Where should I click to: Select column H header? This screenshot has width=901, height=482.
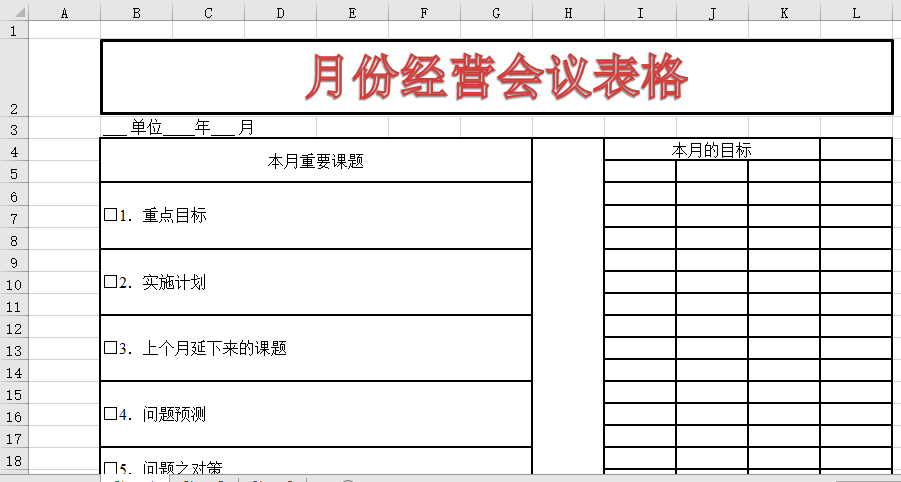pyautogui.click(x=568, y=12)
